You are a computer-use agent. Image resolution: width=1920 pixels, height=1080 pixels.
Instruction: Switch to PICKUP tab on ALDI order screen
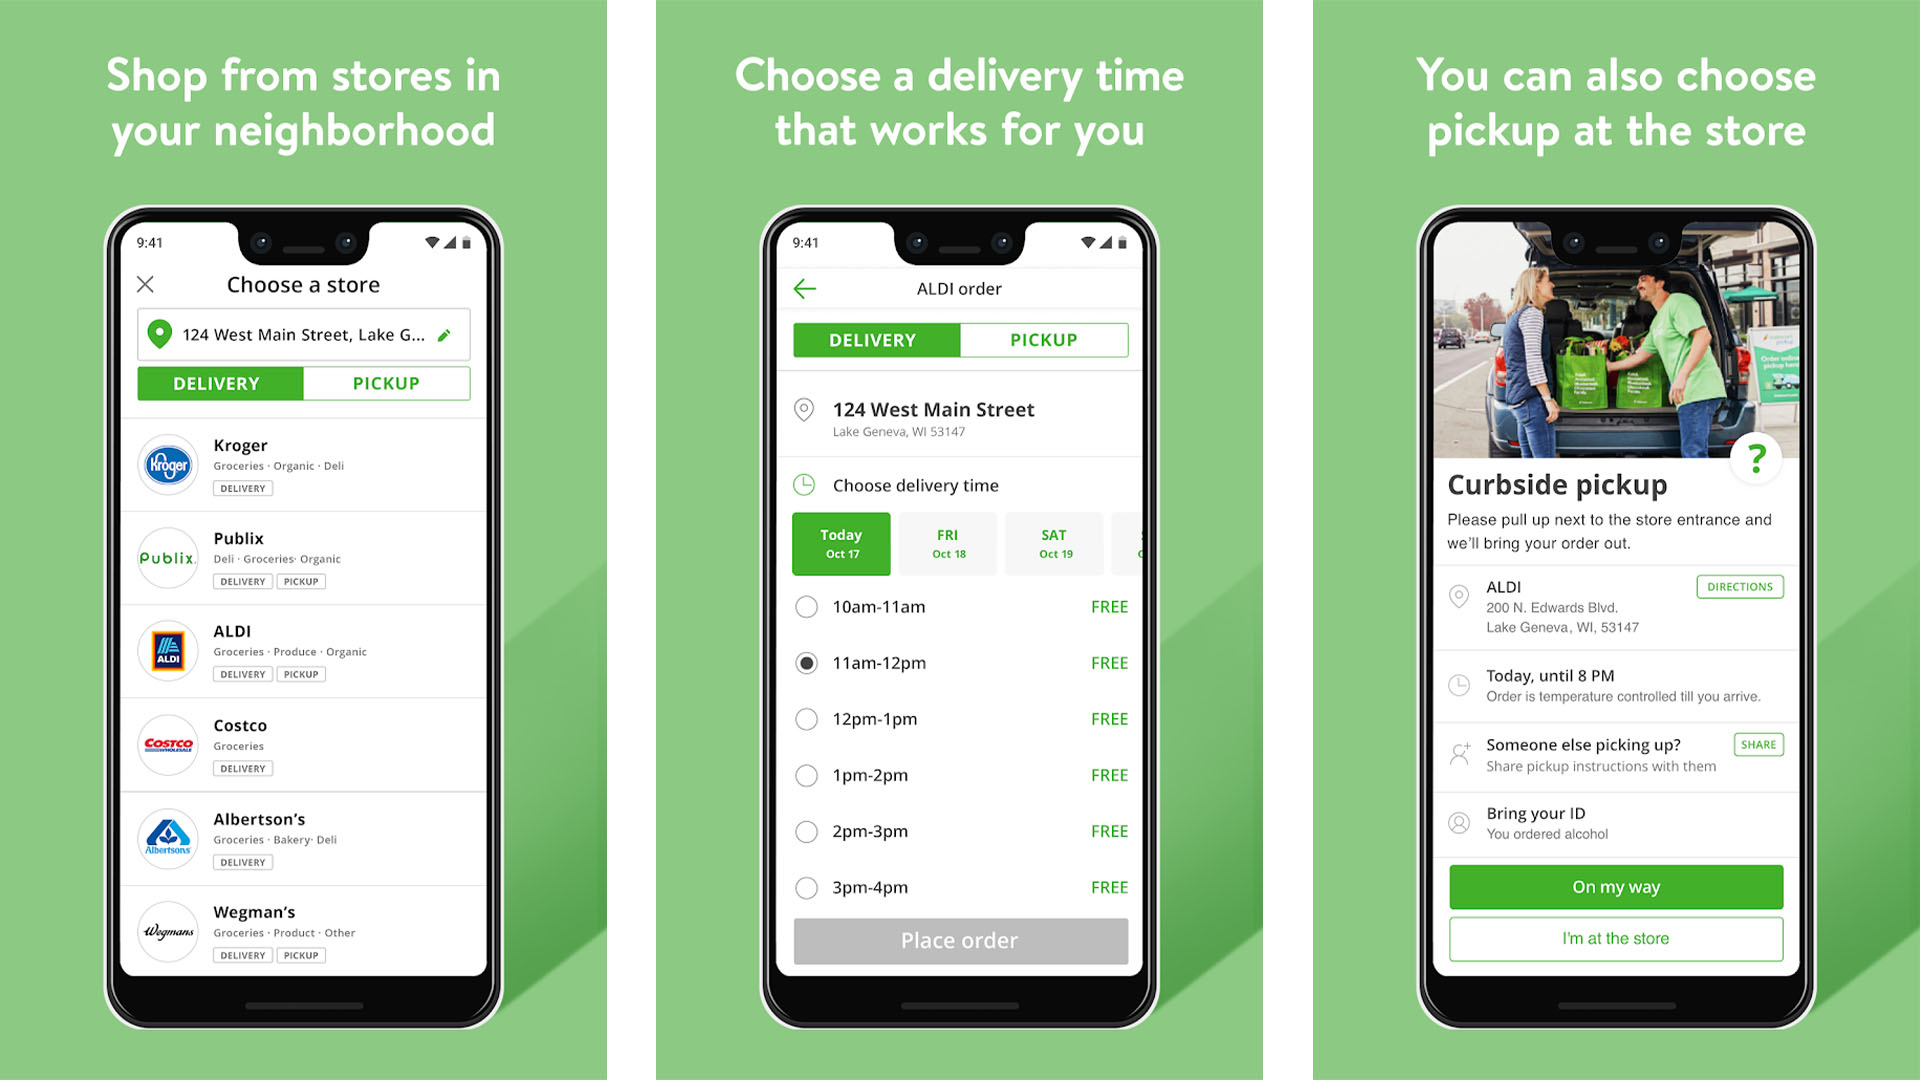point(1042,338)
